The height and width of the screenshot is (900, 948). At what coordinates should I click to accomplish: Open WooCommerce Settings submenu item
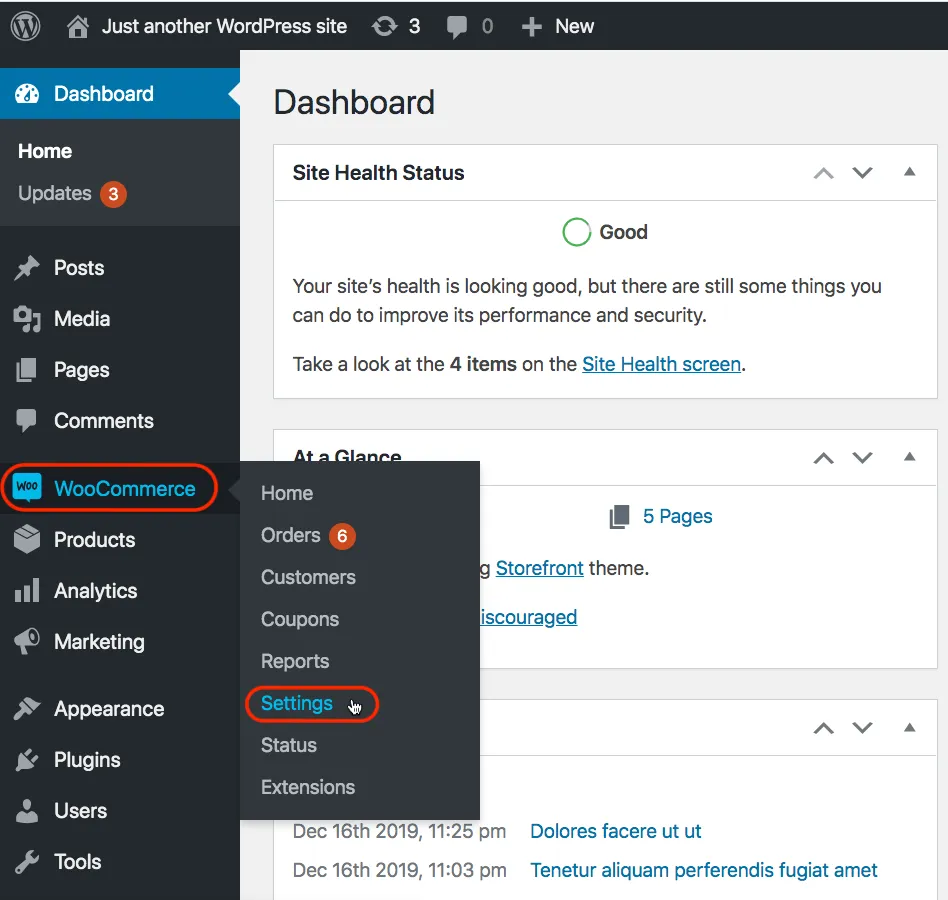click(296, 703)
